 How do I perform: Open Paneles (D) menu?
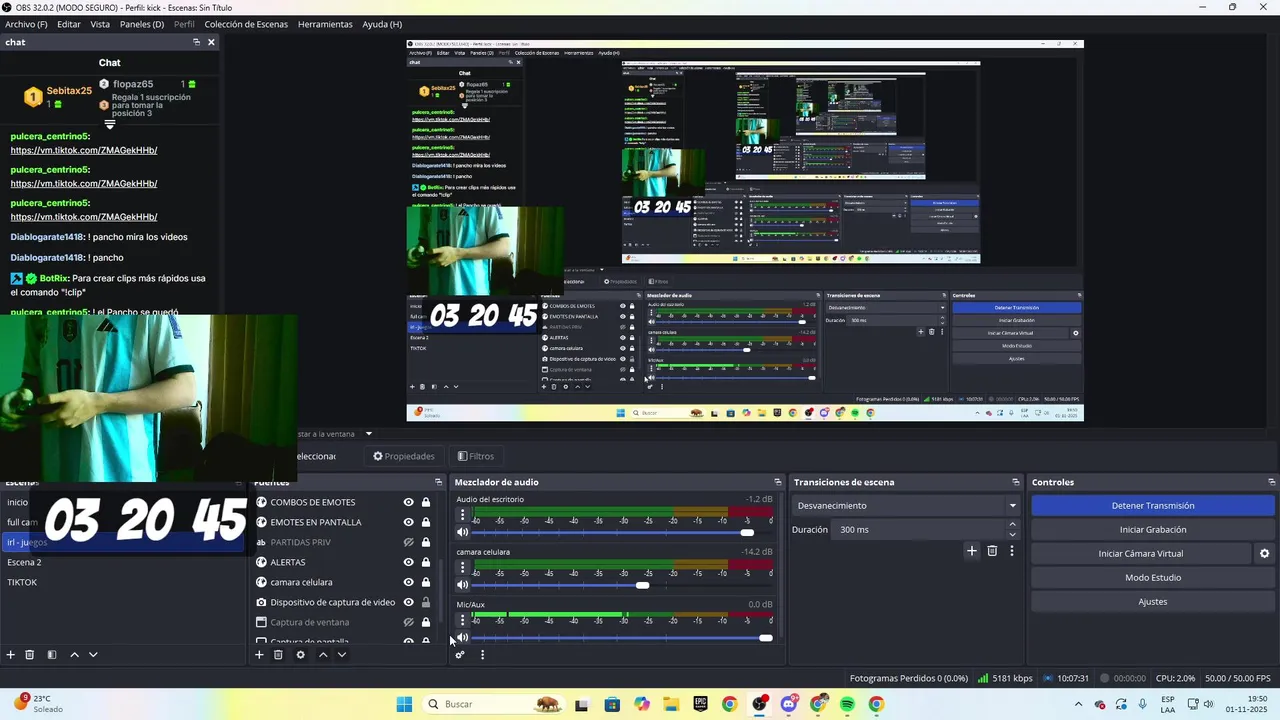[142, 24]
